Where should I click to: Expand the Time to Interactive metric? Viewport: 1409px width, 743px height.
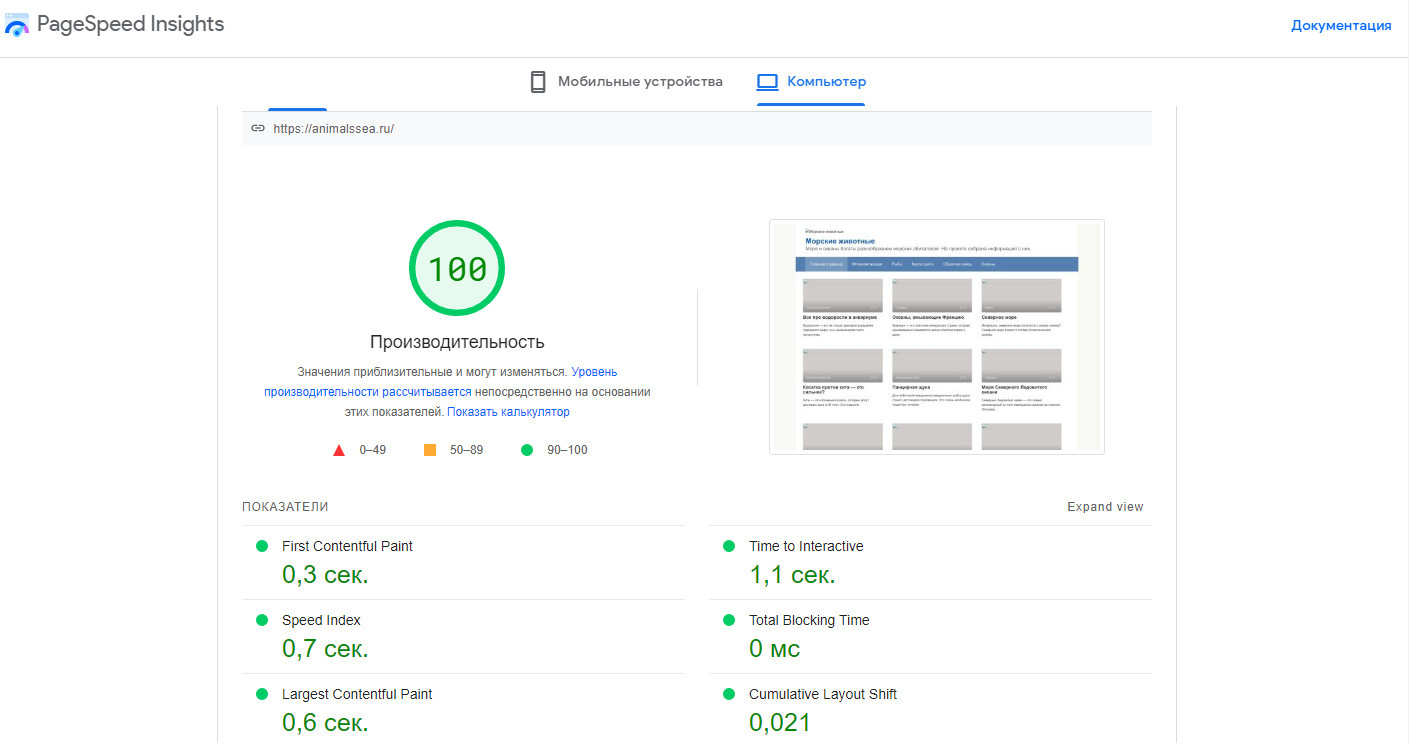click(x=805, y=546)
